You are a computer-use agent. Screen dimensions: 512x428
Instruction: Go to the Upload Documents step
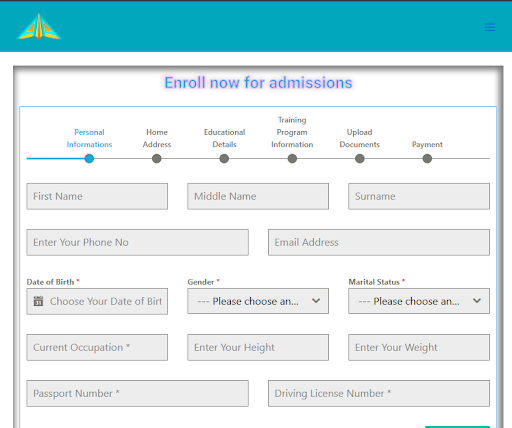[359, 138]
